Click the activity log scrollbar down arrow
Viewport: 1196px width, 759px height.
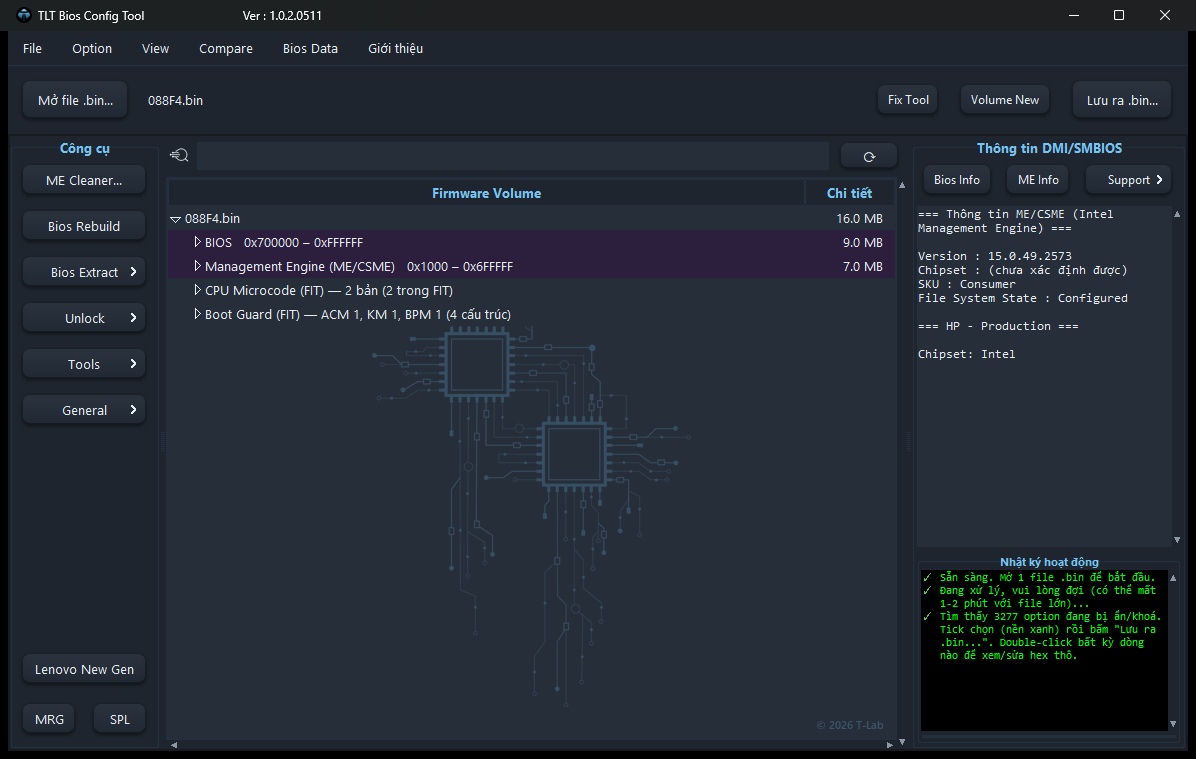click(x=1173, y=724)
